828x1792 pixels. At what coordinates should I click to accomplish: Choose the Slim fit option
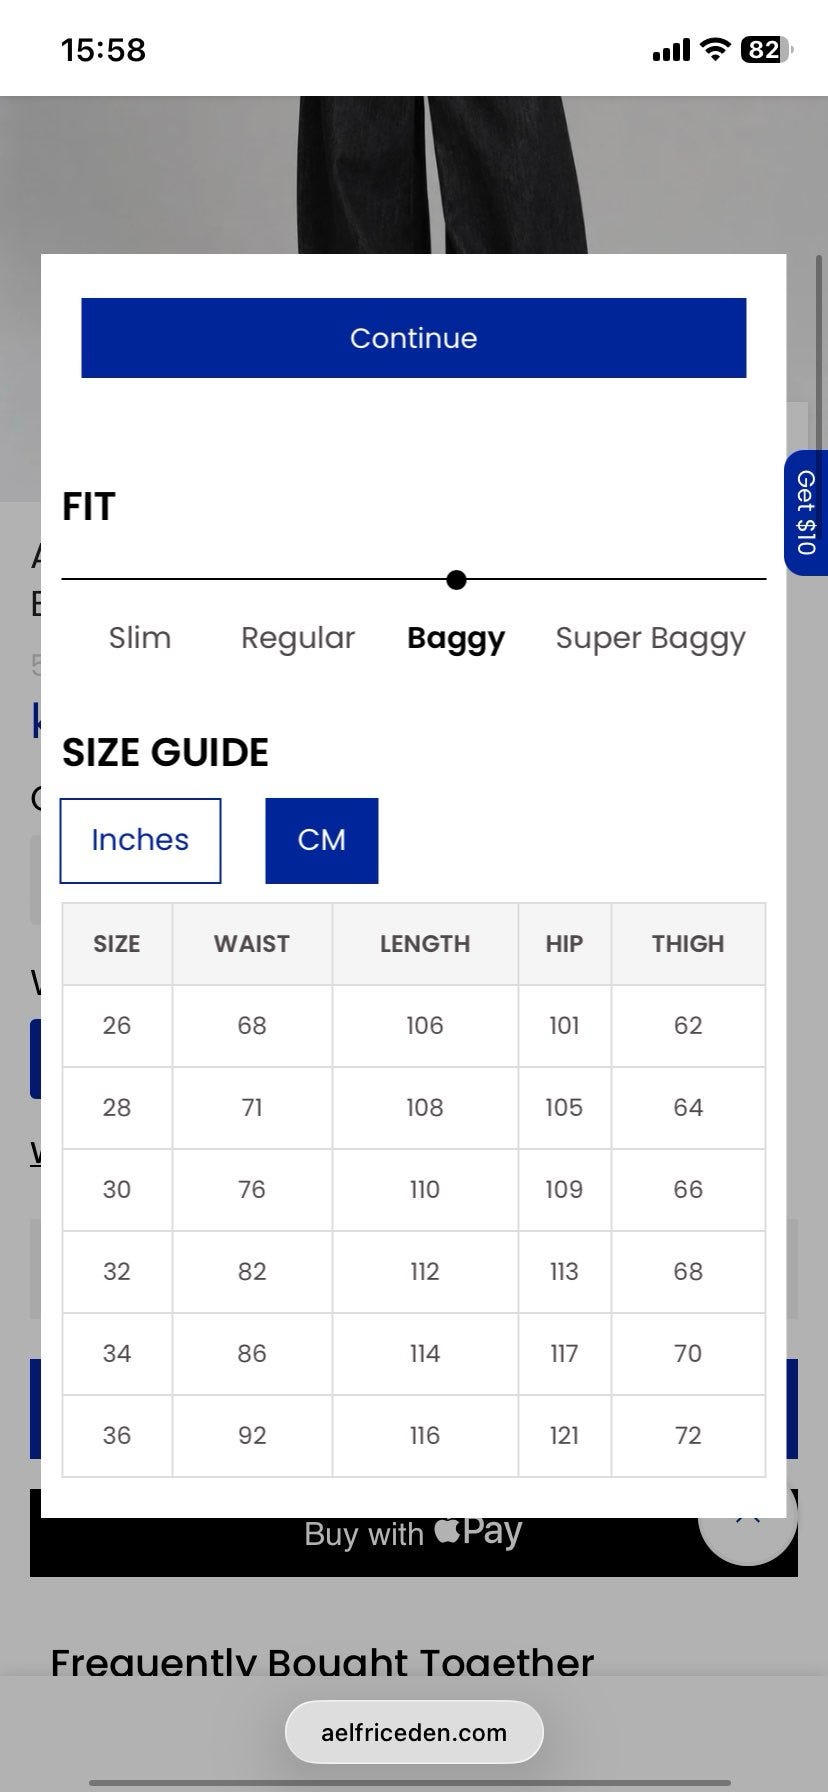click(x=140, y=638)
